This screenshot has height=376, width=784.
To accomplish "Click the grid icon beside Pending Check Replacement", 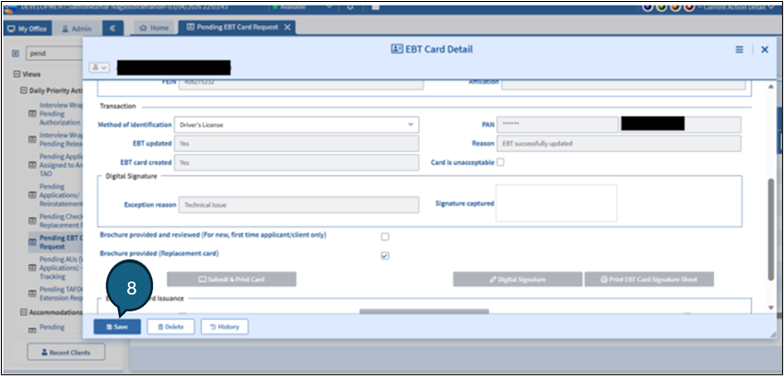I will (32, 220).
